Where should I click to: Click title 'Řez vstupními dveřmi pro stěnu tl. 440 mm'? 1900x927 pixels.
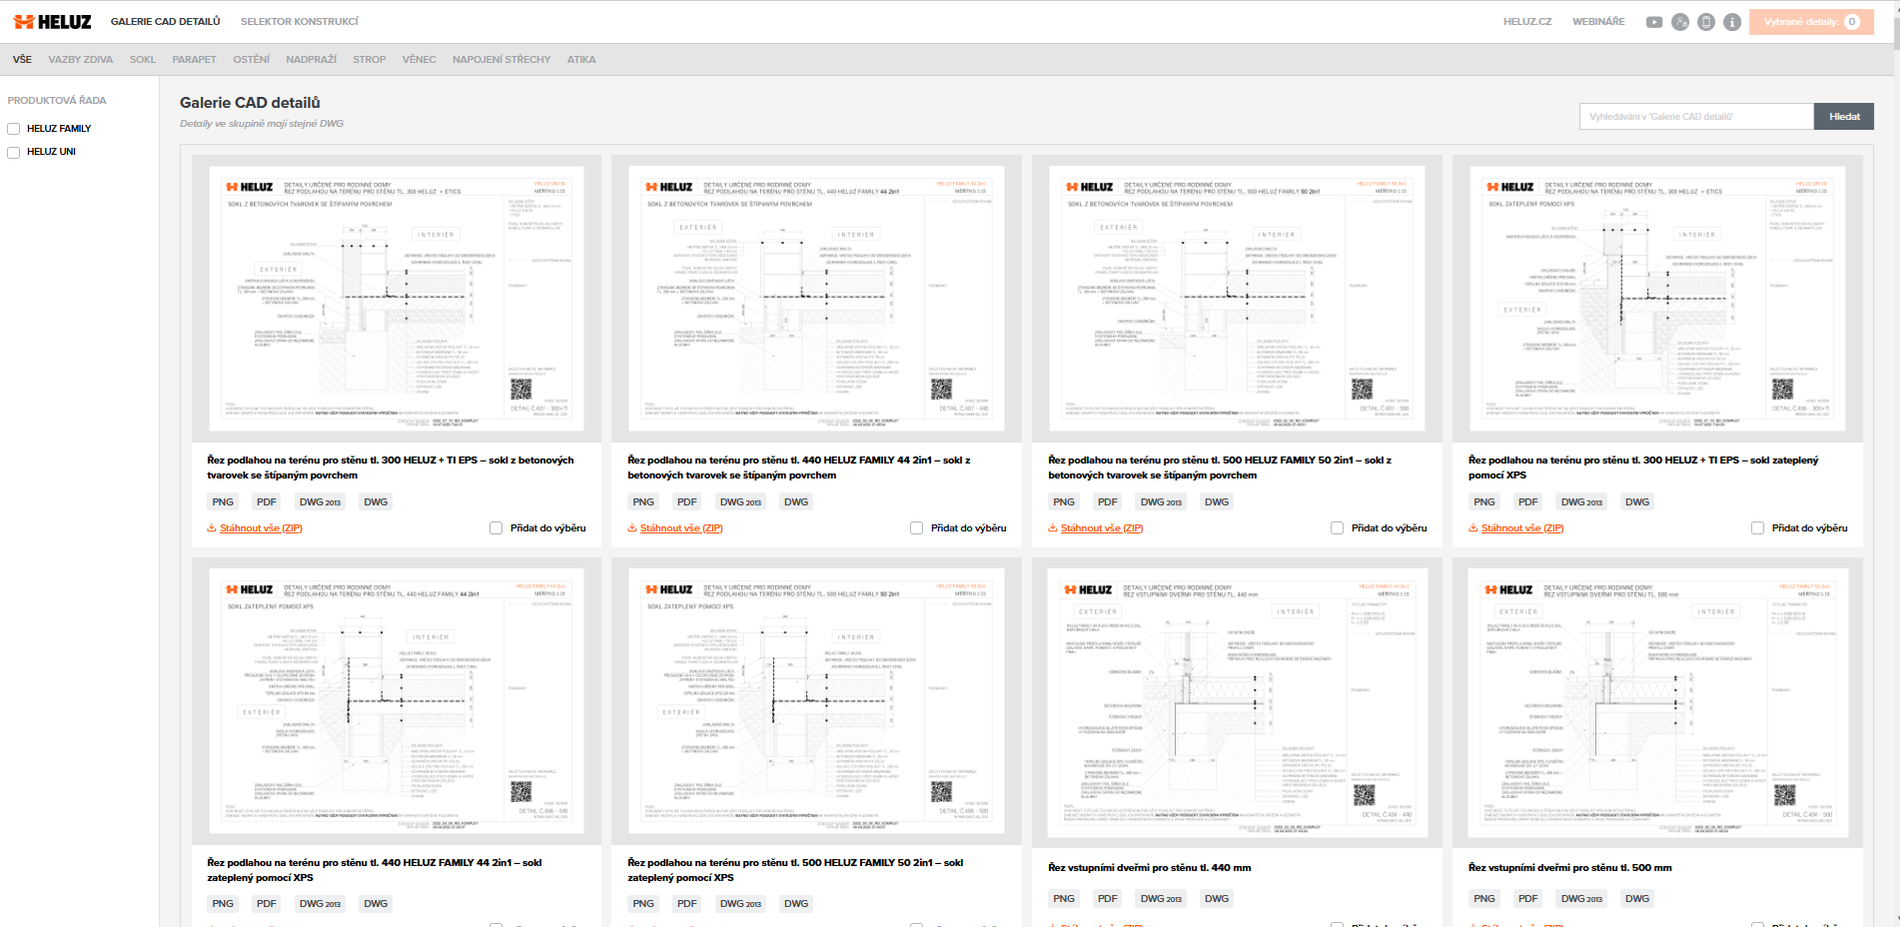point(1149,868)
